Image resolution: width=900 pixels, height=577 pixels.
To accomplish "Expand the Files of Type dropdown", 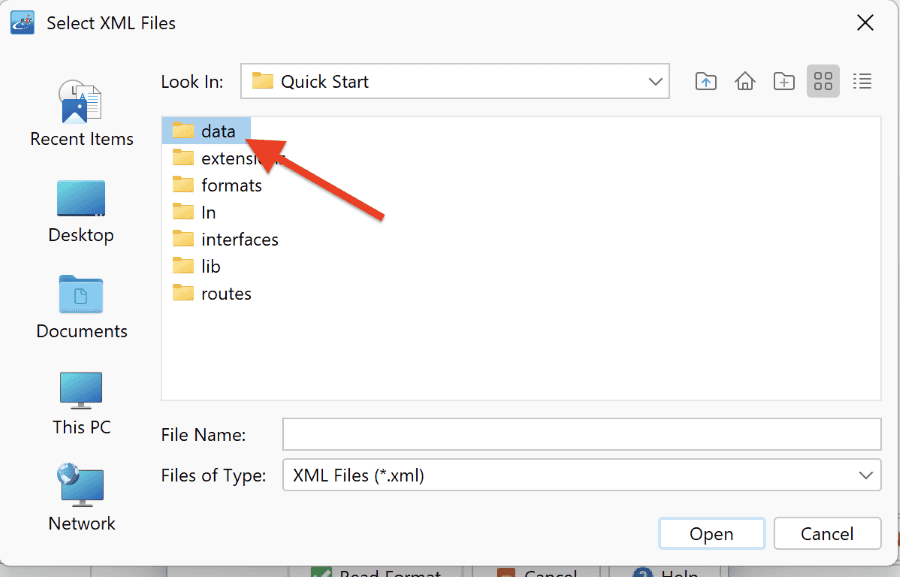I will 866,475.
